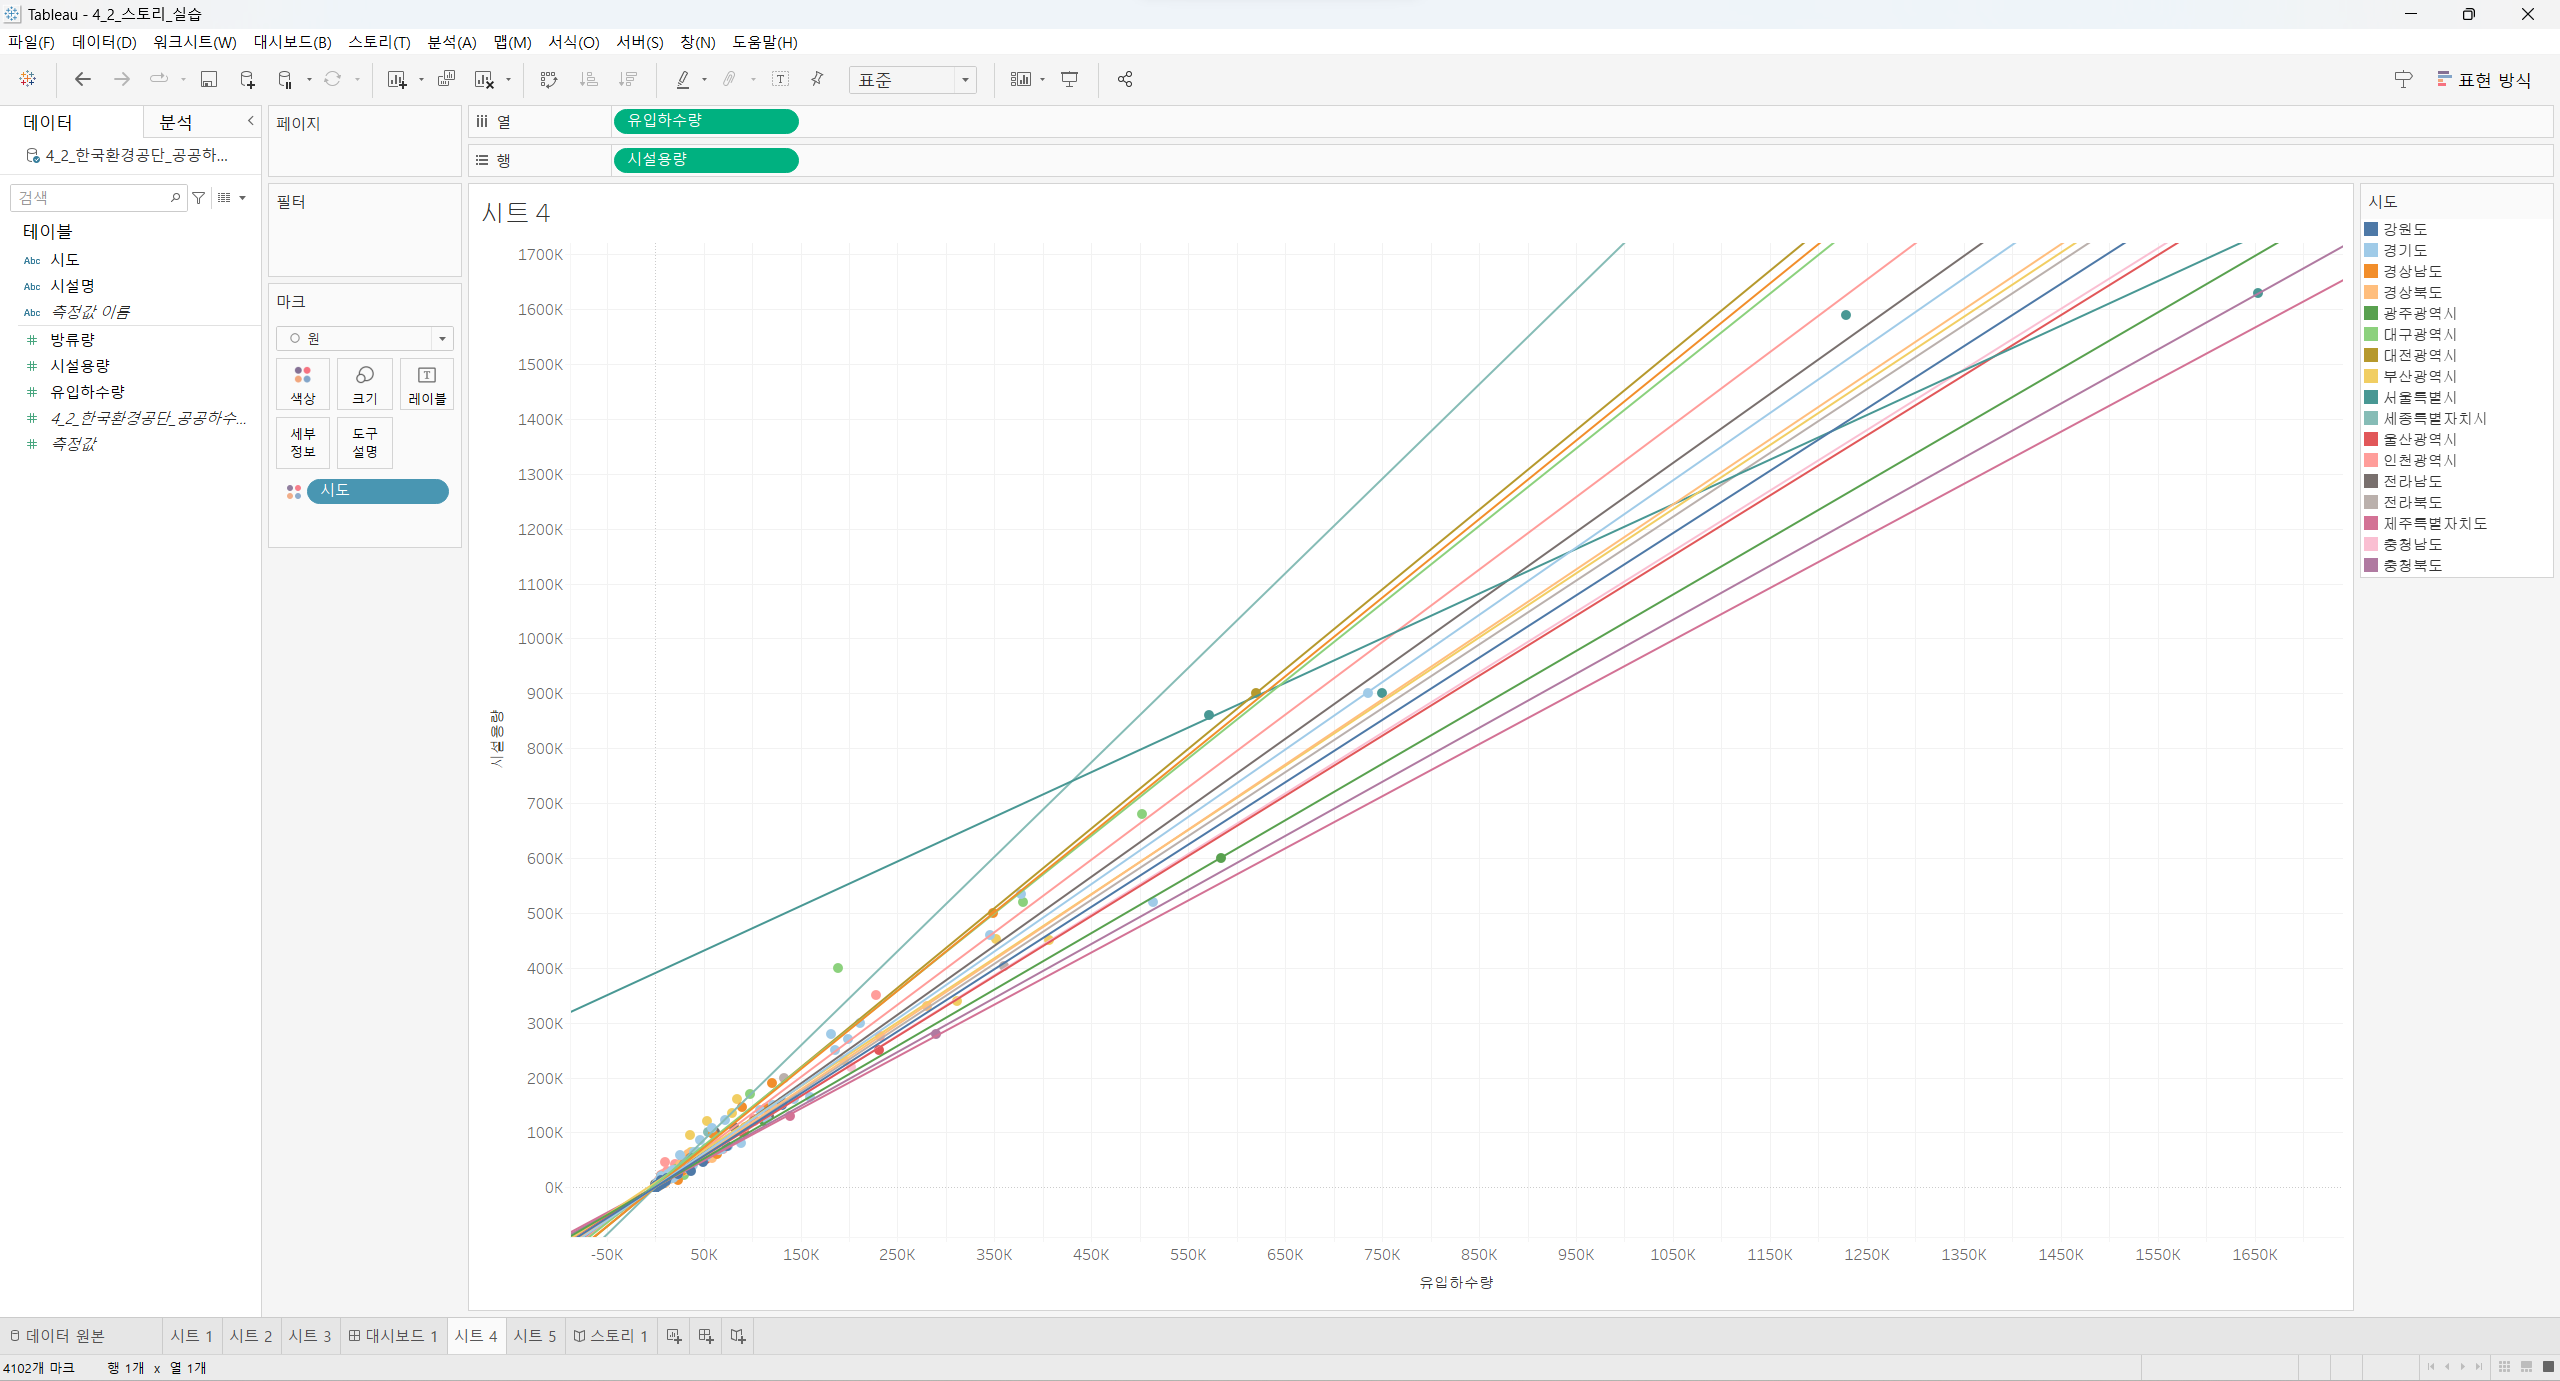Click the Presentation mode icon
Screen dimensions: 2560x1381
pyautogui.click(x=1069, y=79)
